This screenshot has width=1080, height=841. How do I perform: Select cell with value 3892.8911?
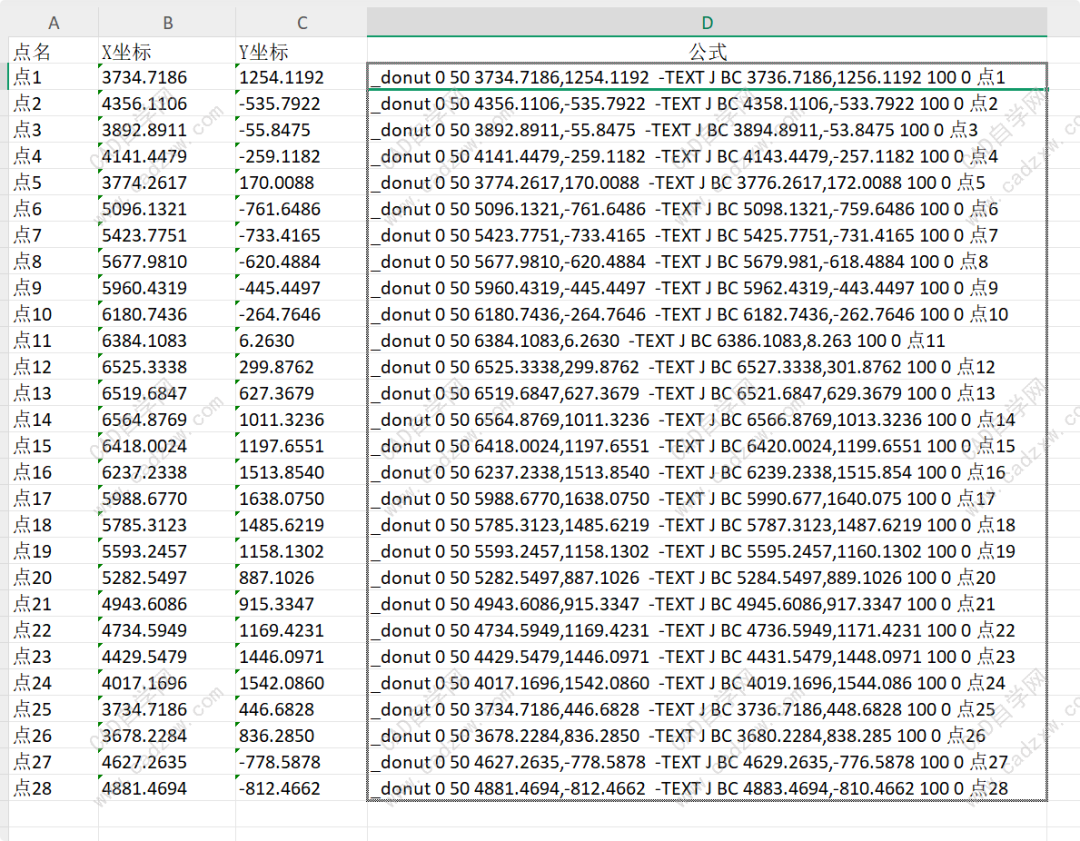tap(167, 129)
